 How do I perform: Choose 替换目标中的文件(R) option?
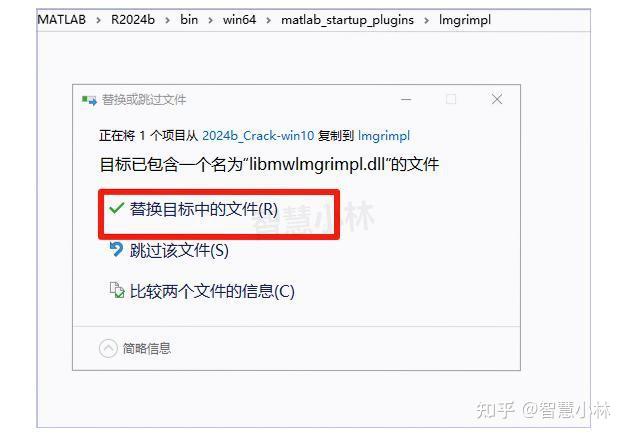(x=204, y=209)
